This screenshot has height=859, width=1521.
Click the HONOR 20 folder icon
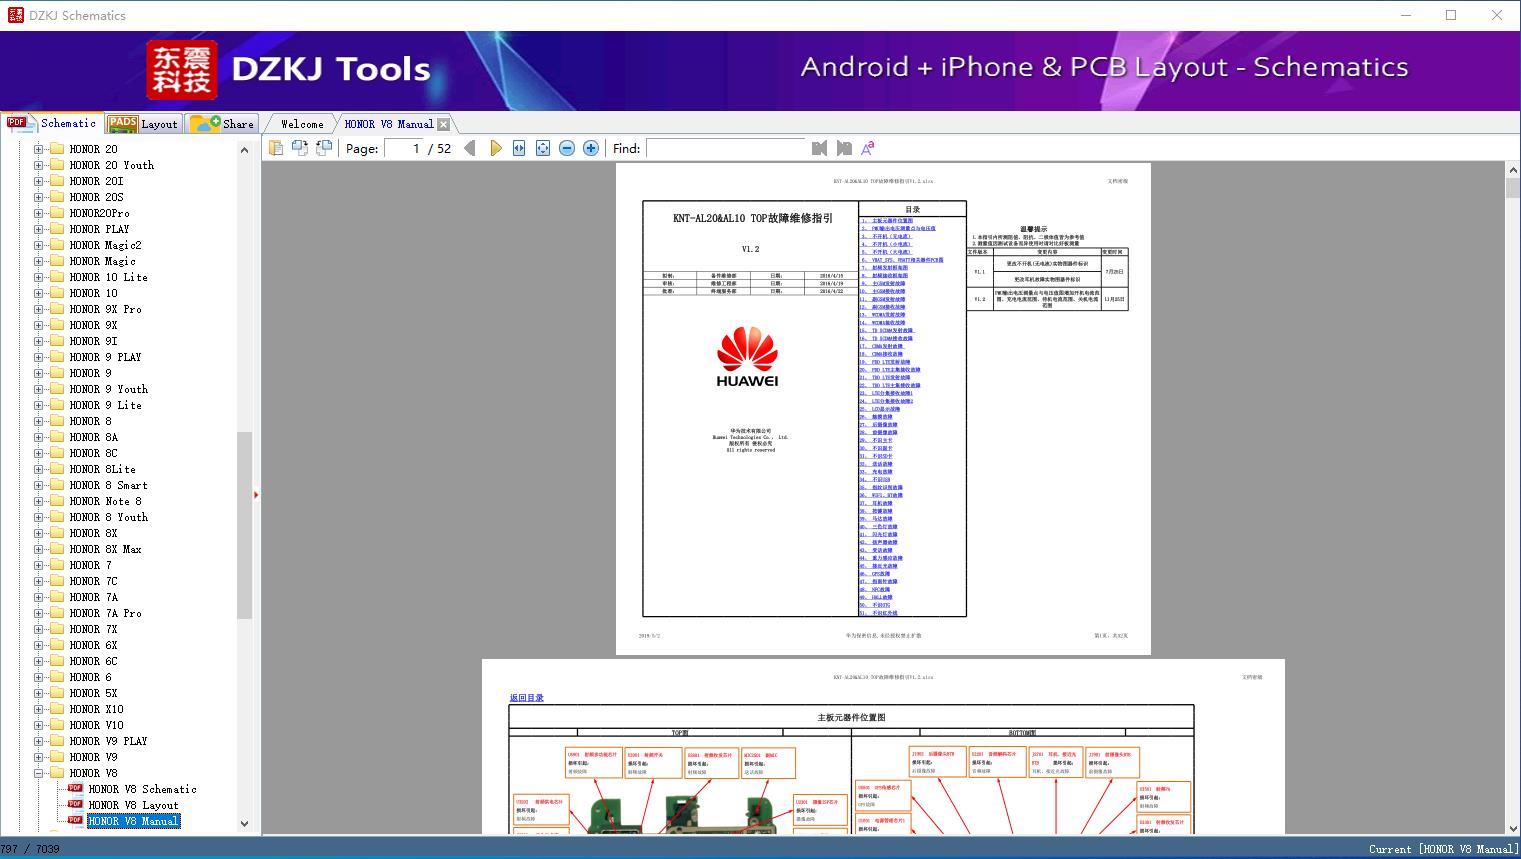pyautogui.click(x=57, y=149)
